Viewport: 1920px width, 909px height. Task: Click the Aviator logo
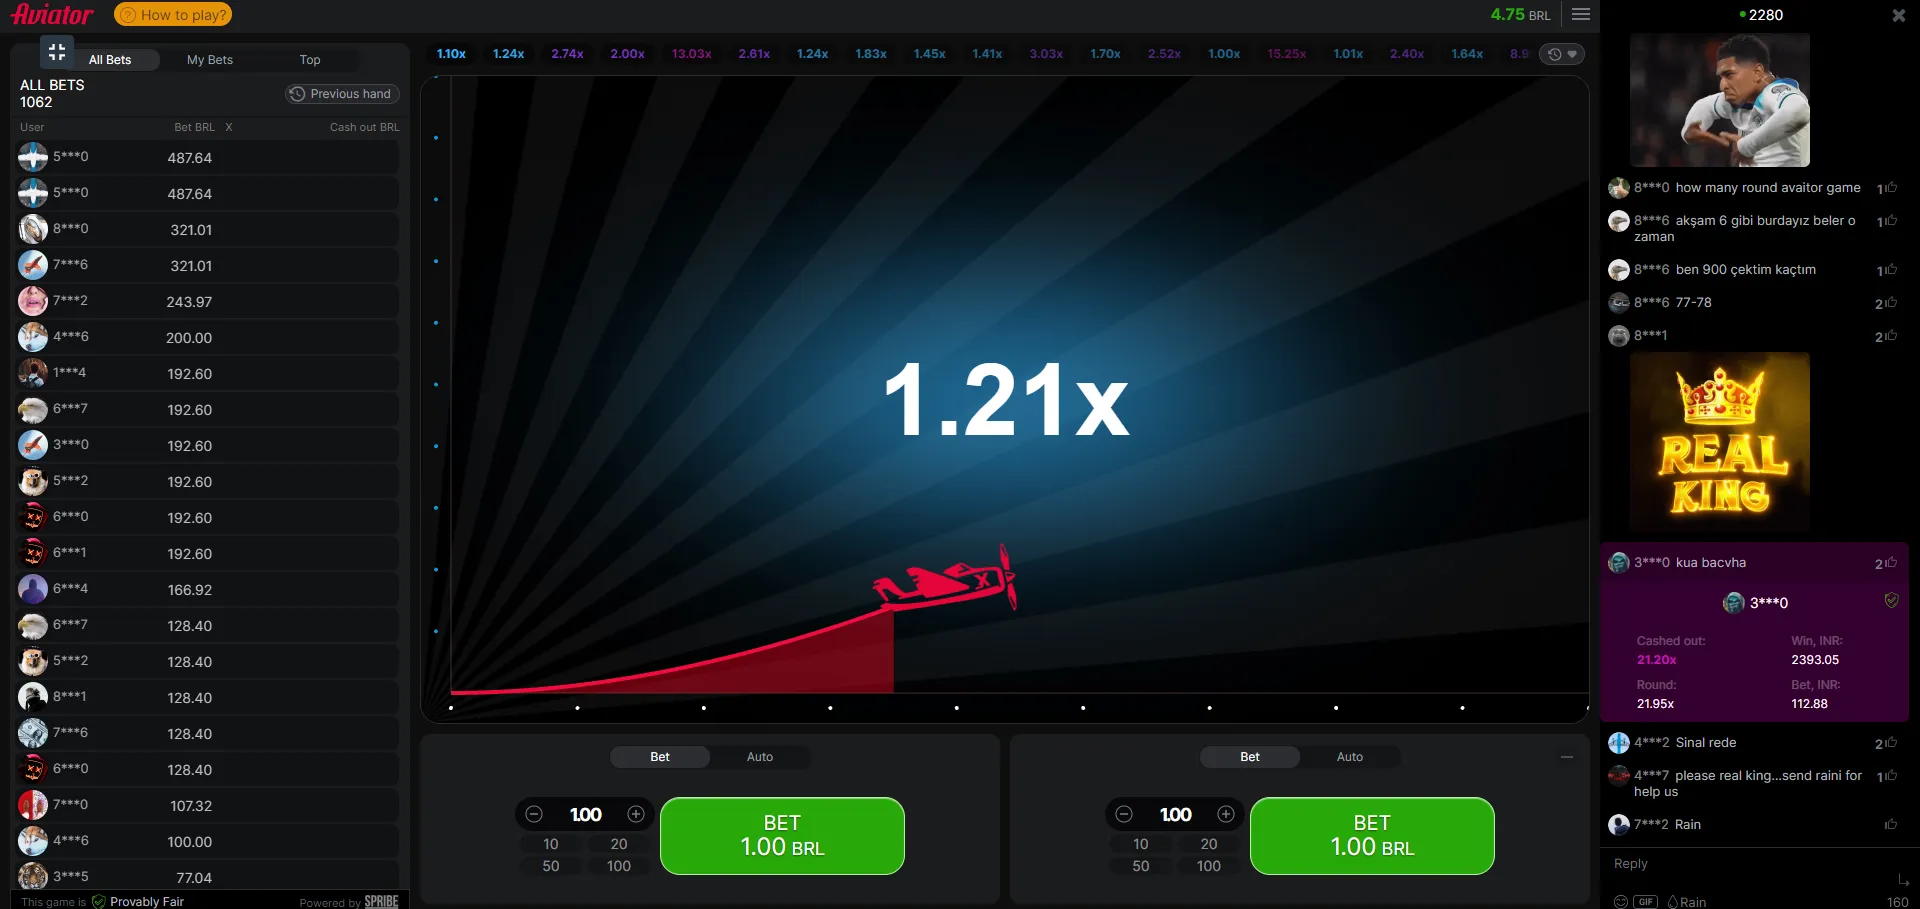[x=52, y=14]
